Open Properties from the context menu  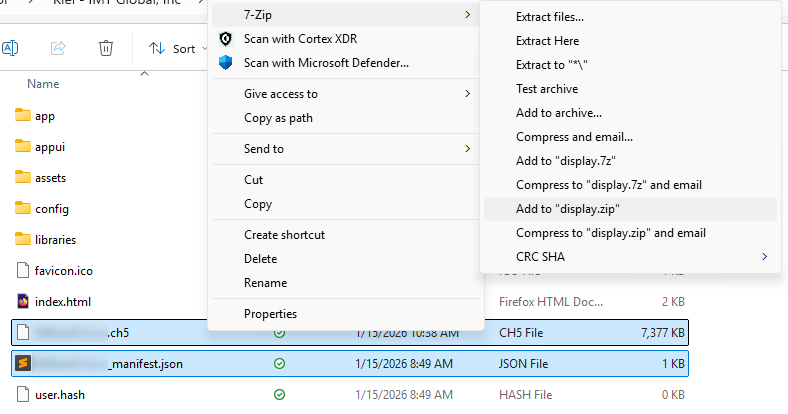(x=272, y=314)
